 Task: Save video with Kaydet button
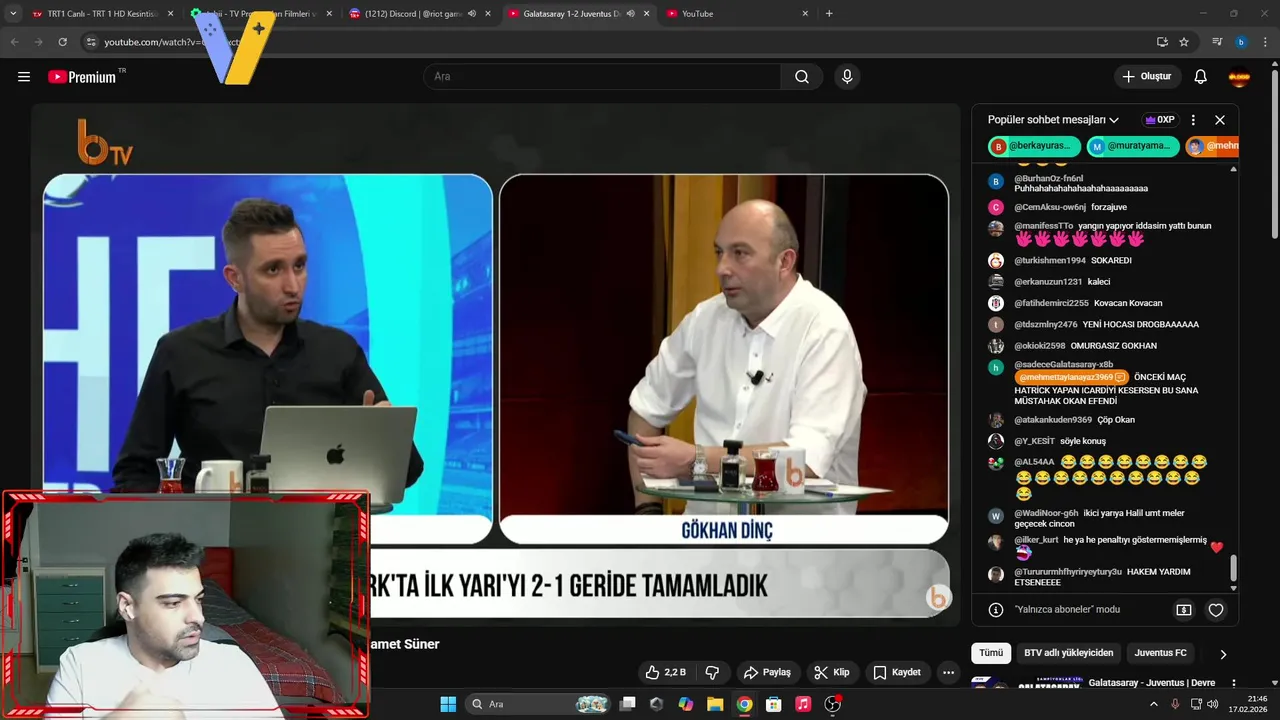[x=897, y=672]
